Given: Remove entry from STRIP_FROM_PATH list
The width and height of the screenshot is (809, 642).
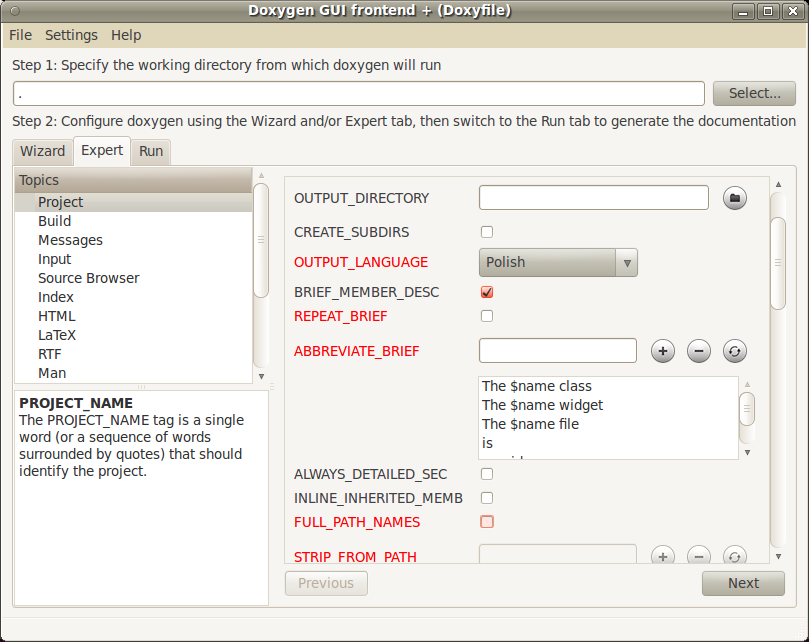Looking at the screenshot, I should (699, 556).
